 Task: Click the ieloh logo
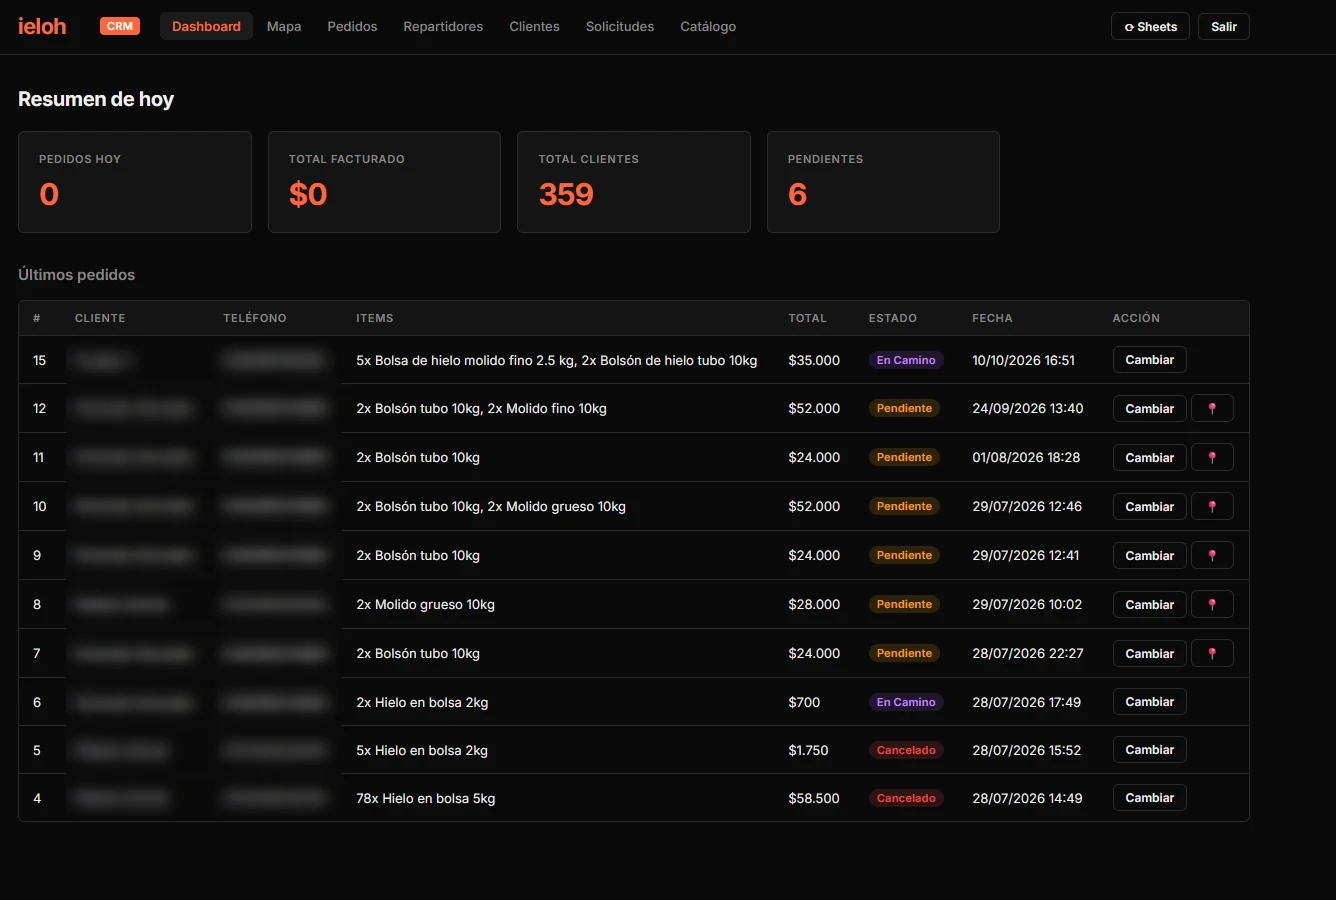pos(42,26)
